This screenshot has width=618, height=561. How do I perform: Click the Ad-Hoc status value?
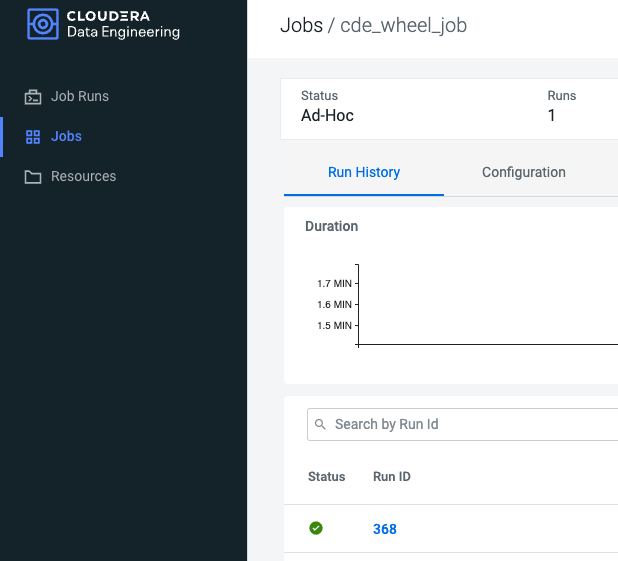(327, 115)
